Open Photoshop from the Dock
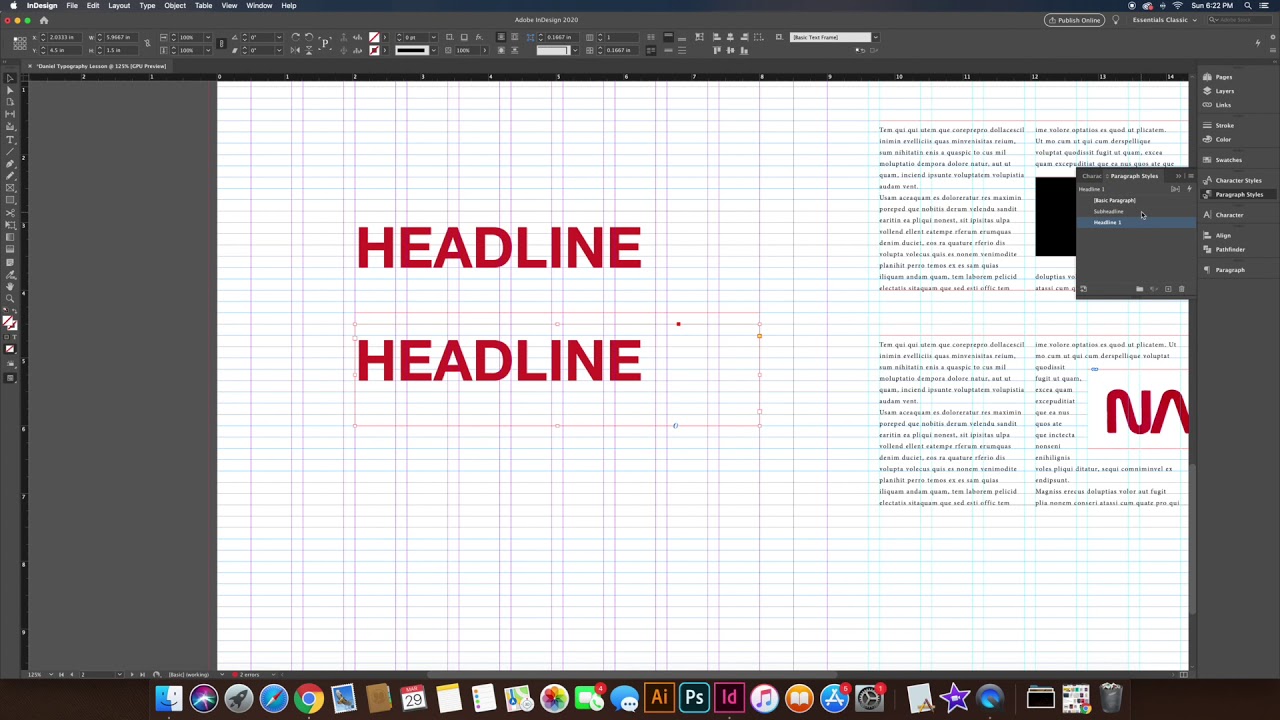The height and width of the screenshot is (720, 1280). click(x=694, y=698)
